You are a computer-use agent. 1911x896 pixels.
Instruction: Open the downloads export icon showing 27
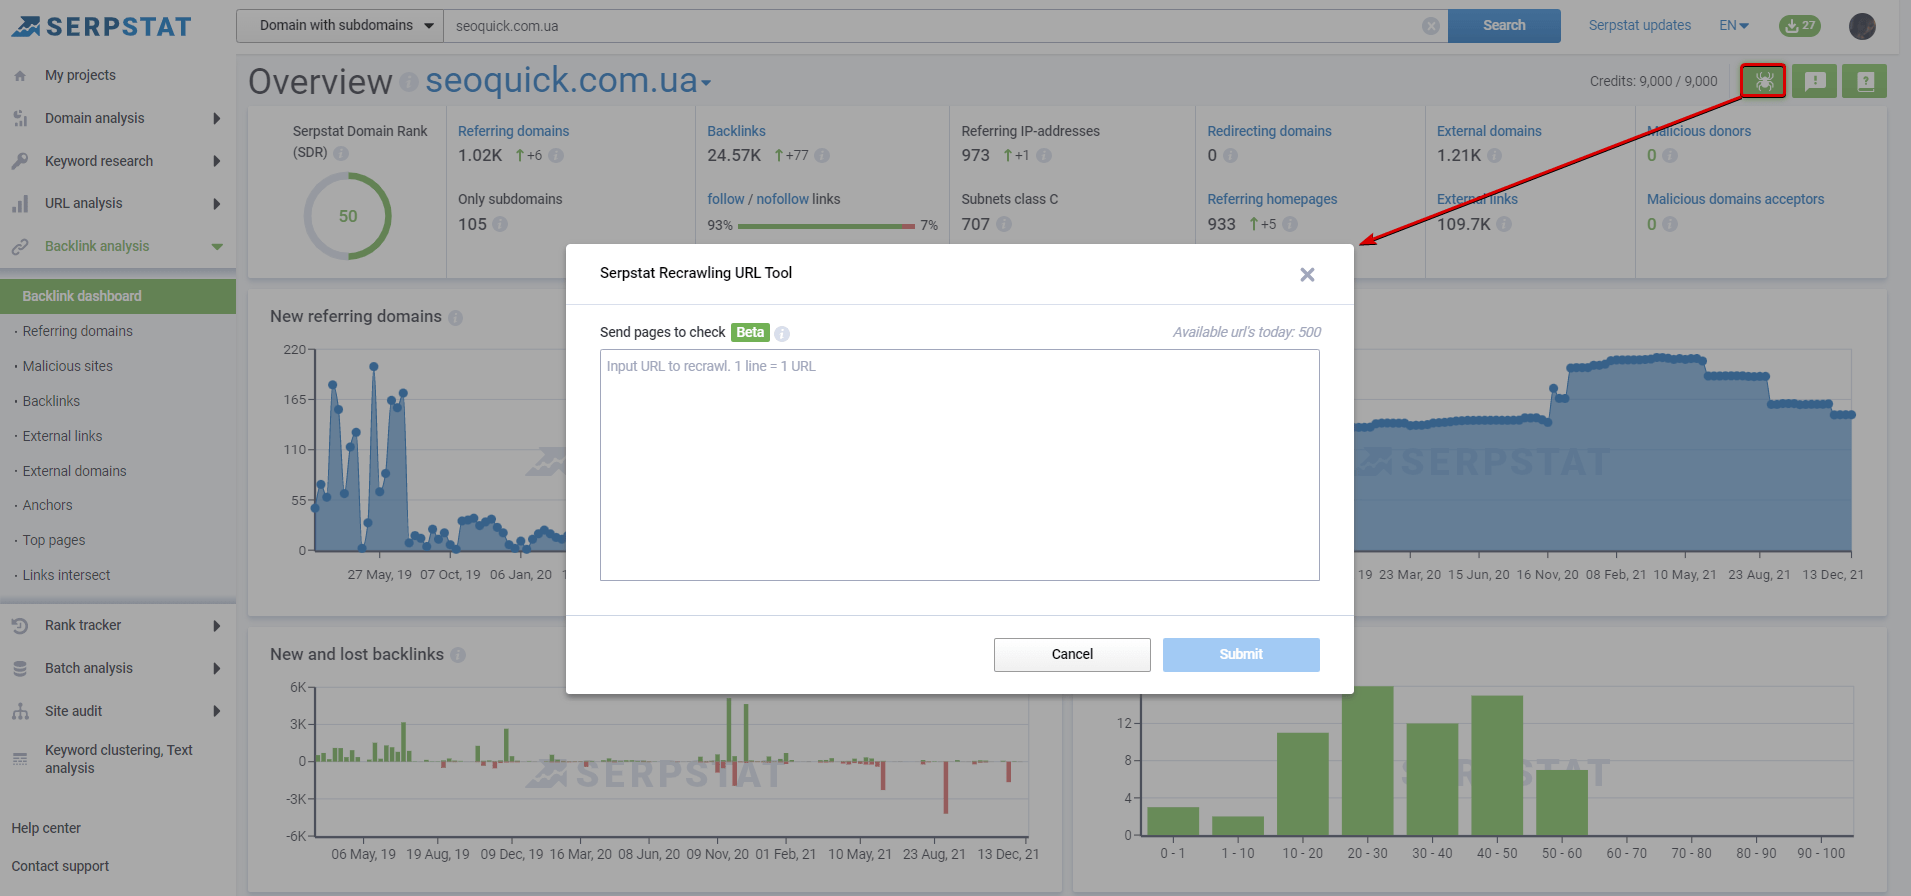pos(1799,26)
